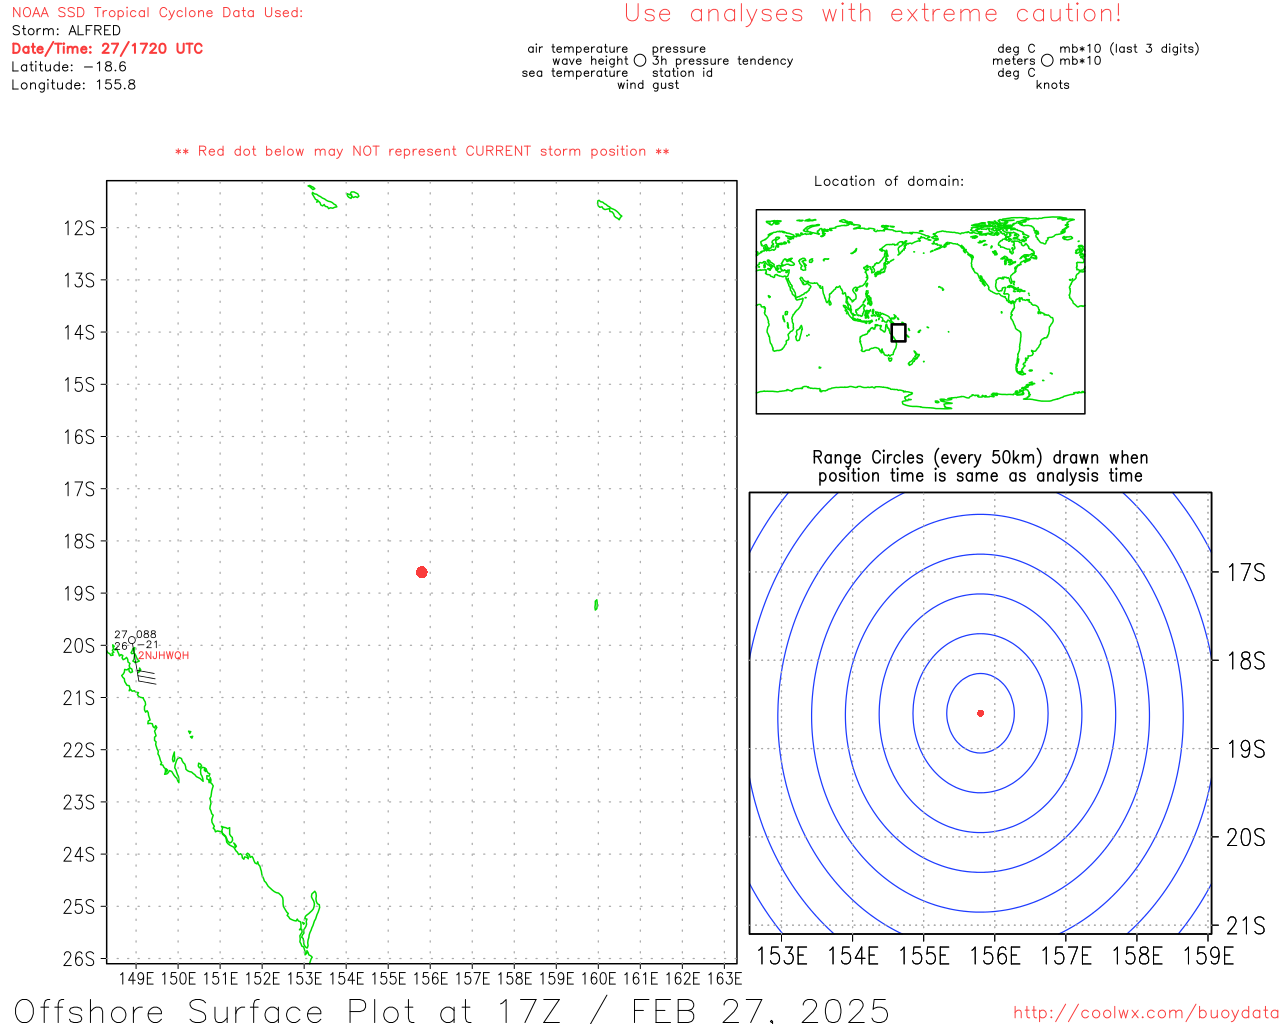The width and height of the screenshot is (1280, 1024).
Task: Click the small green island near 160E 19S
Action: click(596, 605)
